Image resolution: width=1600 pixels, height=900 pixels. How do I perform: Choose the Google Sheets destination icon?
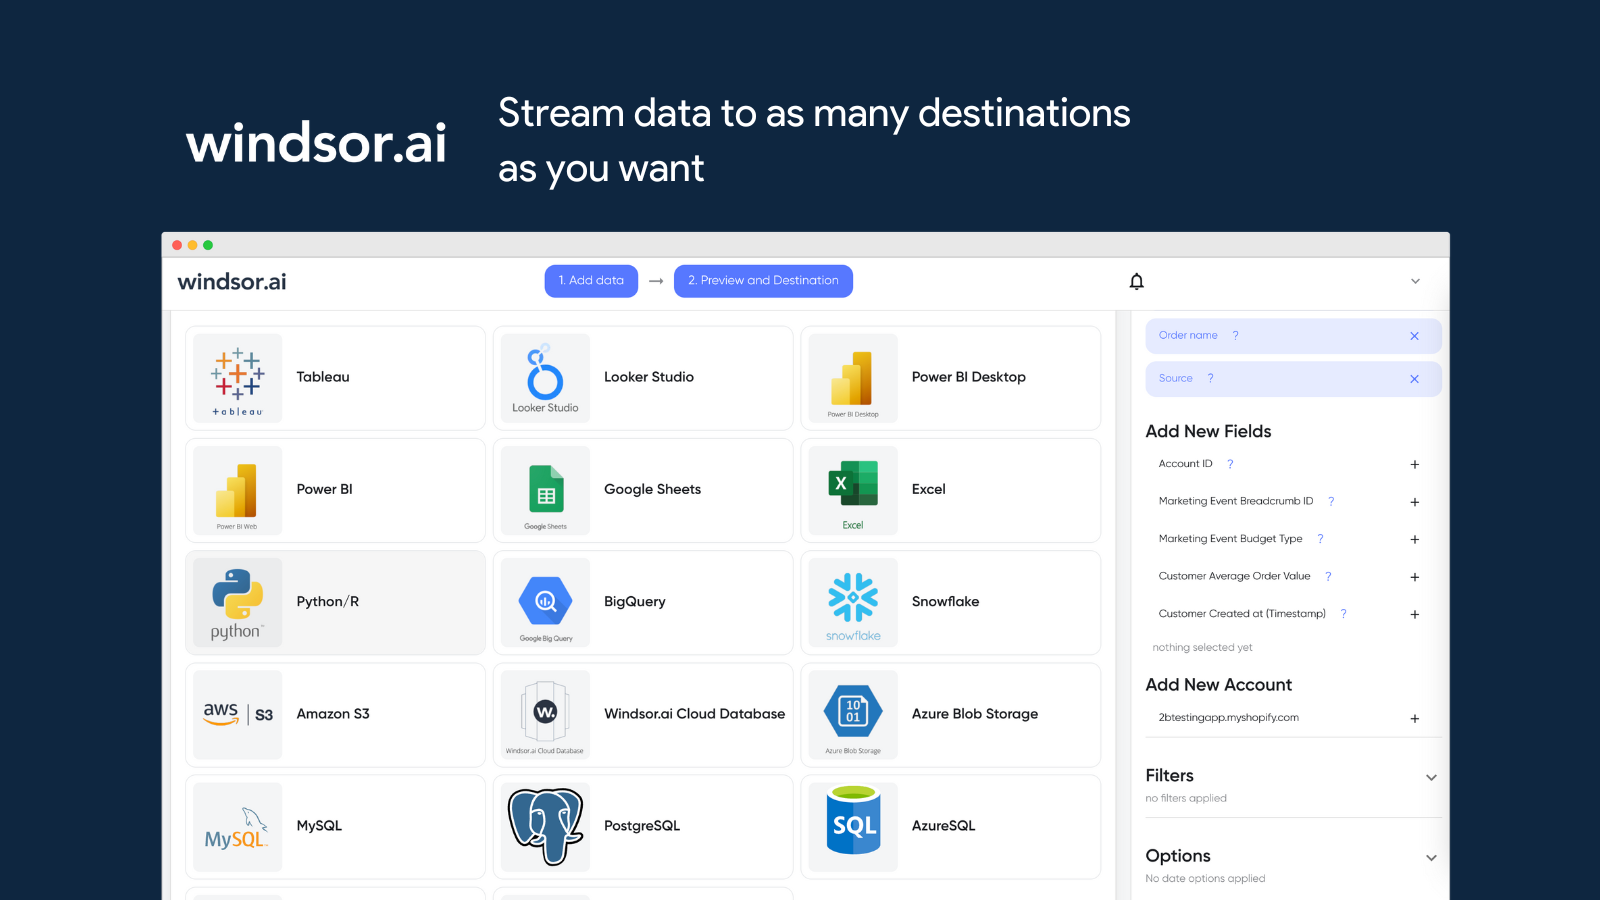click(545, 490)
